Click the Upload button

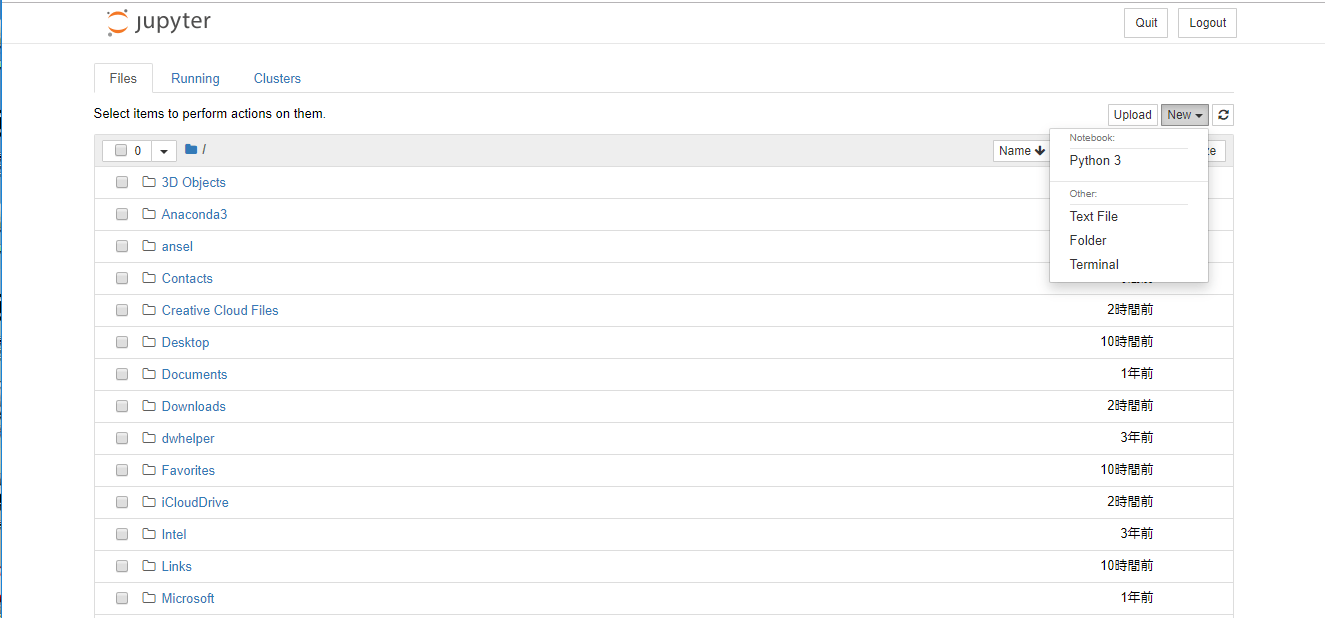click(x=1133, y=115)
